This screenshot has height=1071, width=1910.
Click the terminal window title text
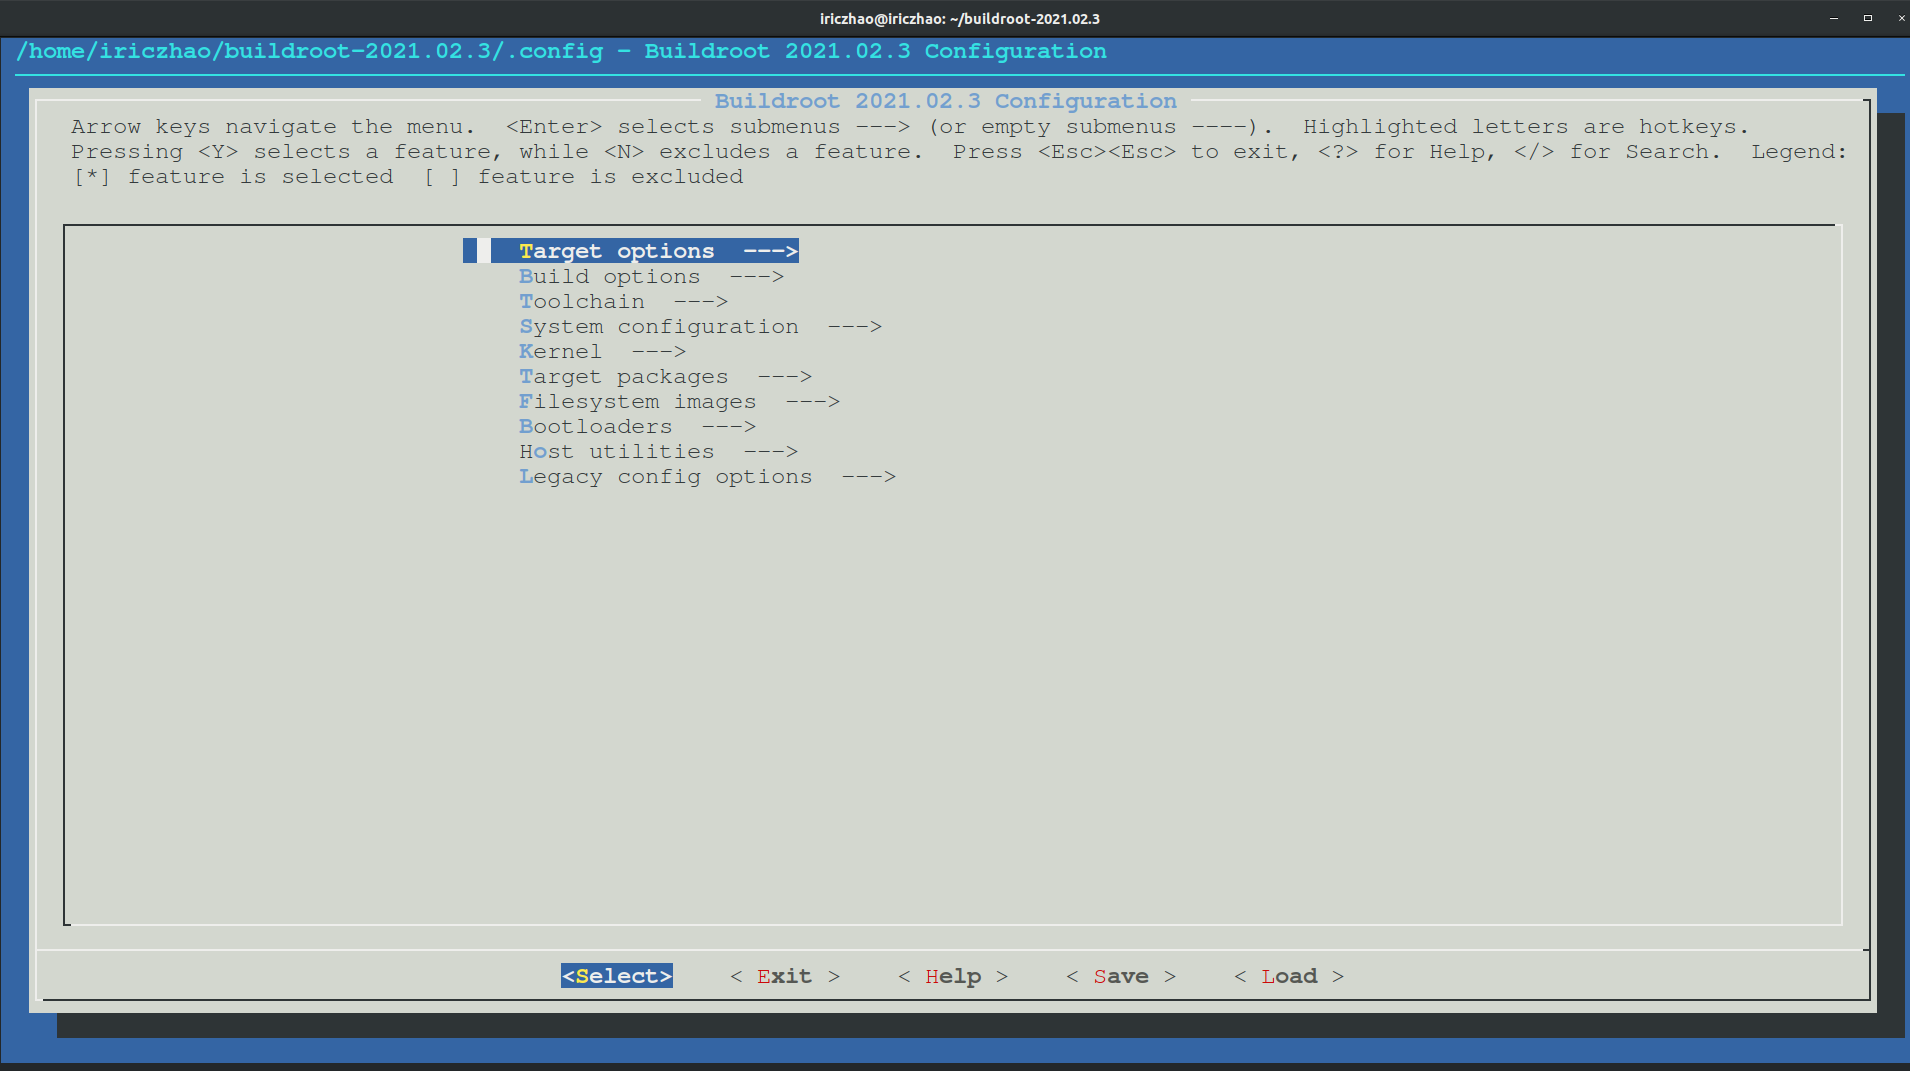tap(960, 19)
